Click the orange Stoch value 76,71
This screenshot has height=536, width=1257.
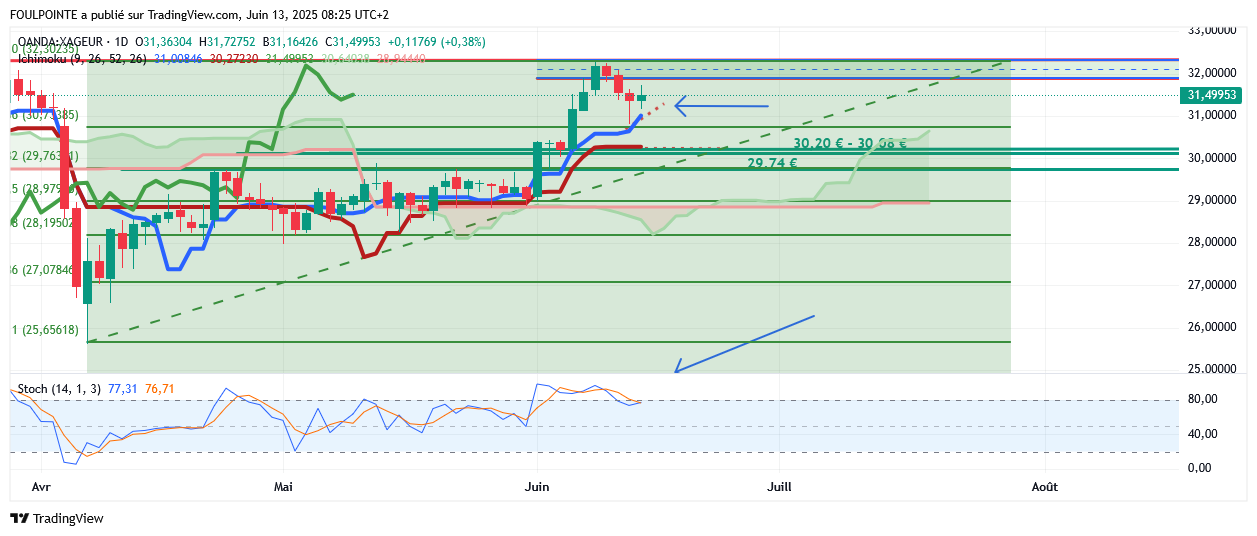pyautogui.click(x=160, y=387)
